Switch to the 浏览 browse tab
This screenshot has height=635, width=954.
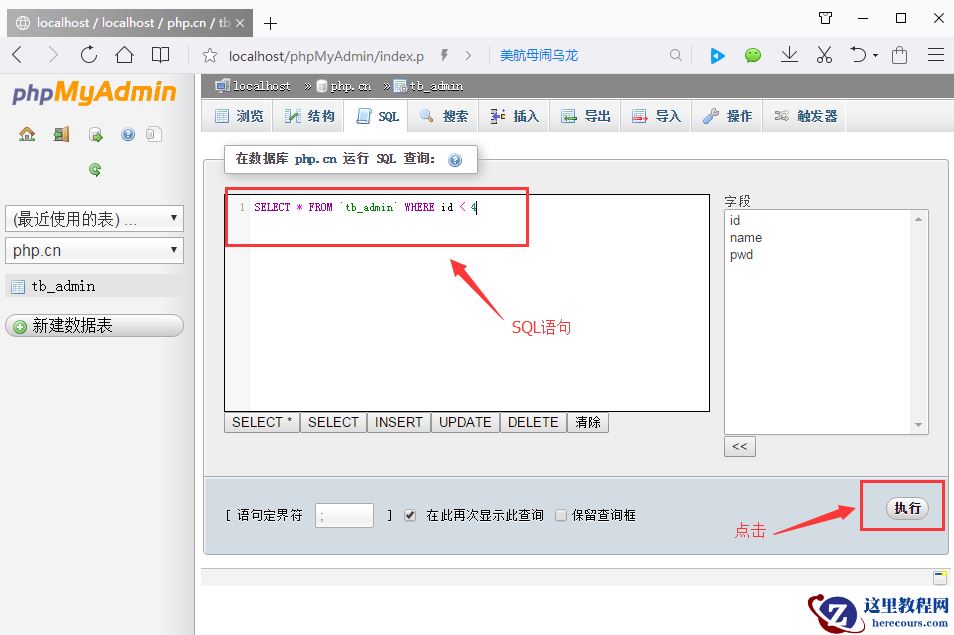coord(239,116)
